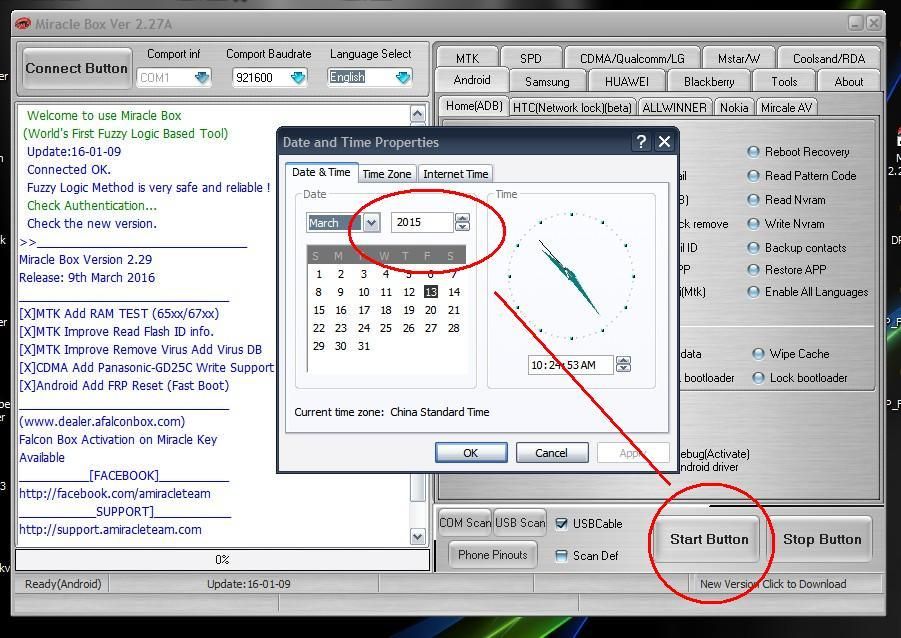The image size is (901, 638).
Task: Confirm the date dialog with OK
Action: tap(471, 453)
